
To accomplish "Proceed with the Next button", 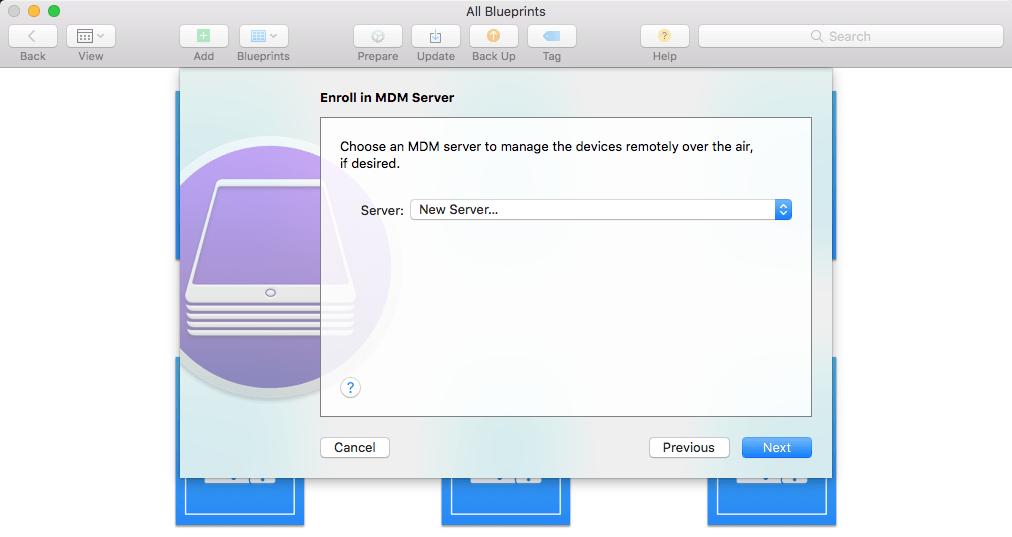I will coord(777,448).
